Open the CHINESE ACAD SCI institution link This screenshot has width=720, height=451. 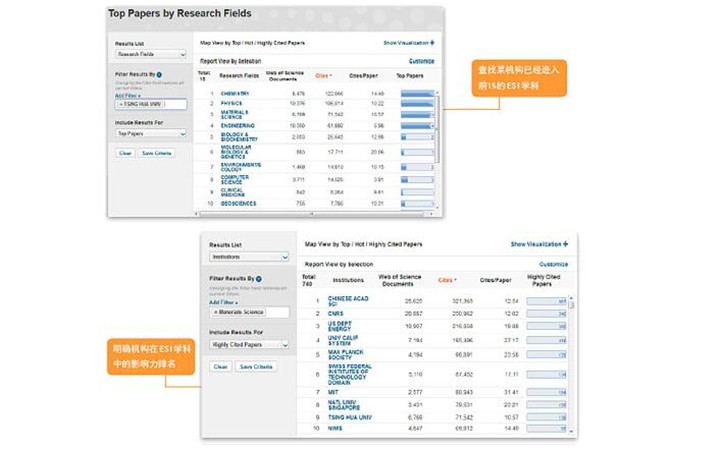pyautogui.click(x=348, y=301)
